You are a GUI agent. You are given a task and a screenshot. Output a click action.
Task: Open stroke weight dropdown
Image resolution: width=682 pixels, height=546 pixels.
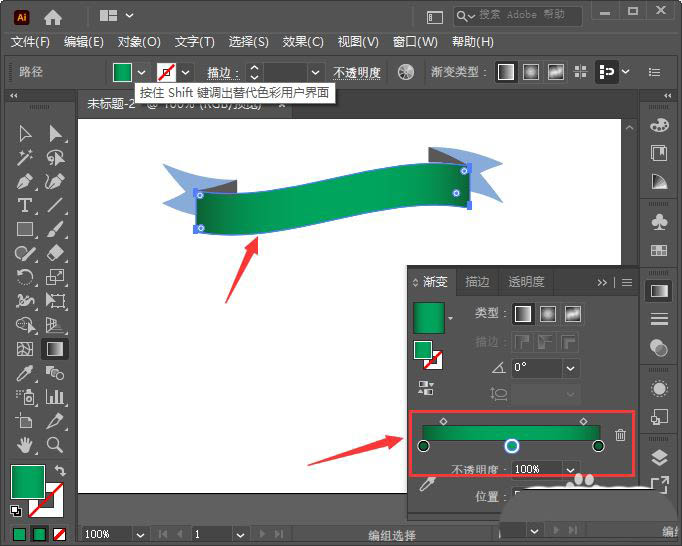click(x=316, y=73)
